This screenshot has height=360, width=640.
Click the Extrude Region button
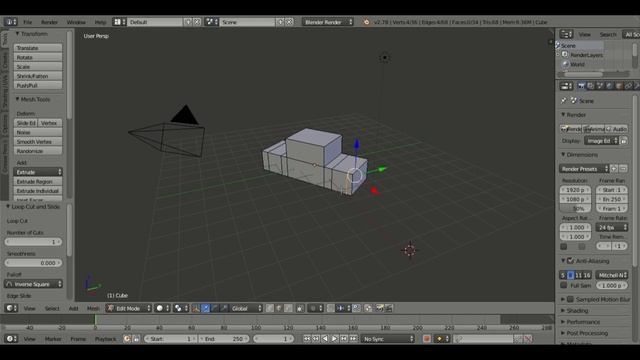point(38,181)
